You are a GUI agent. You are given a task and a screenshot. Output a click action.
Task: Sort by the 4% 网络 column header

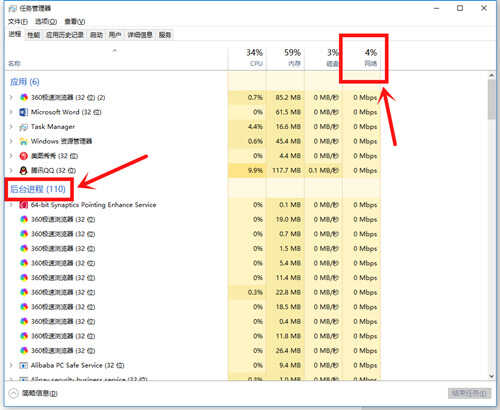[x=362, y=58]
